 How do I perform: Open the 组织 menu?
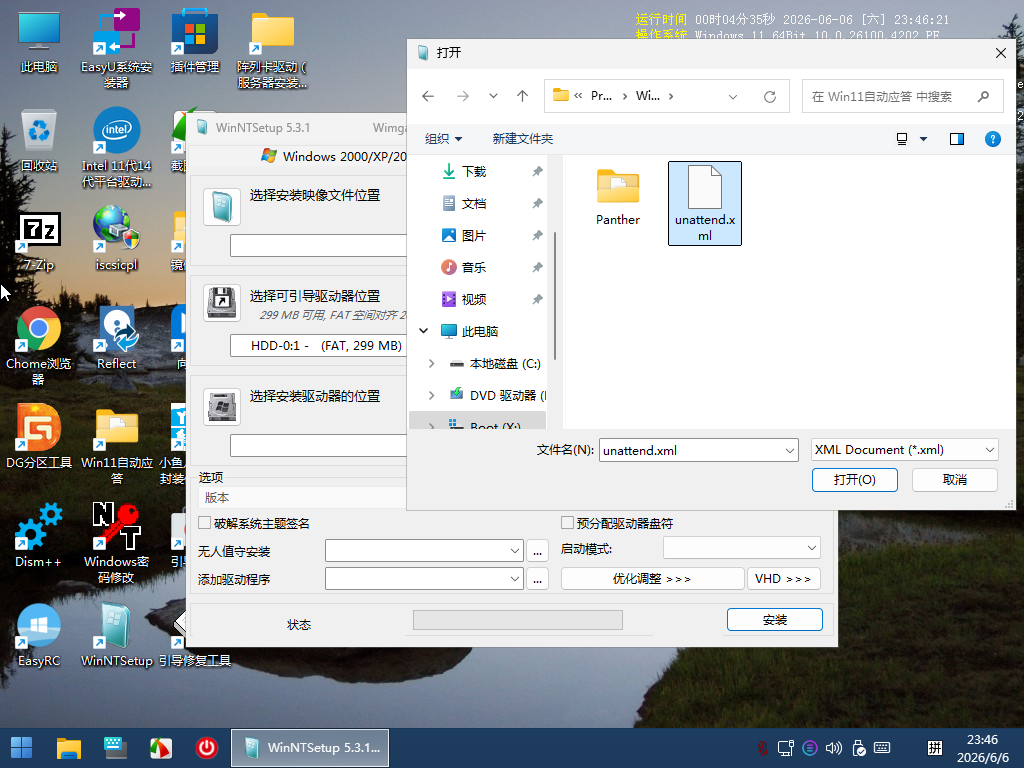443,138
